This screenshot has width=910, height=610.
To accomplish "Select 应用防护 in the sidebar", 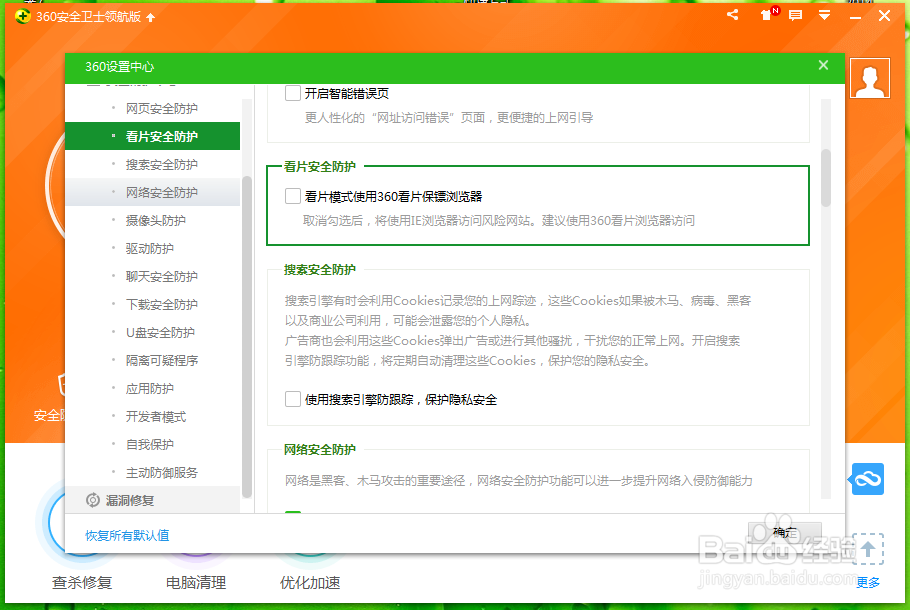I will [x=153, y=388].
